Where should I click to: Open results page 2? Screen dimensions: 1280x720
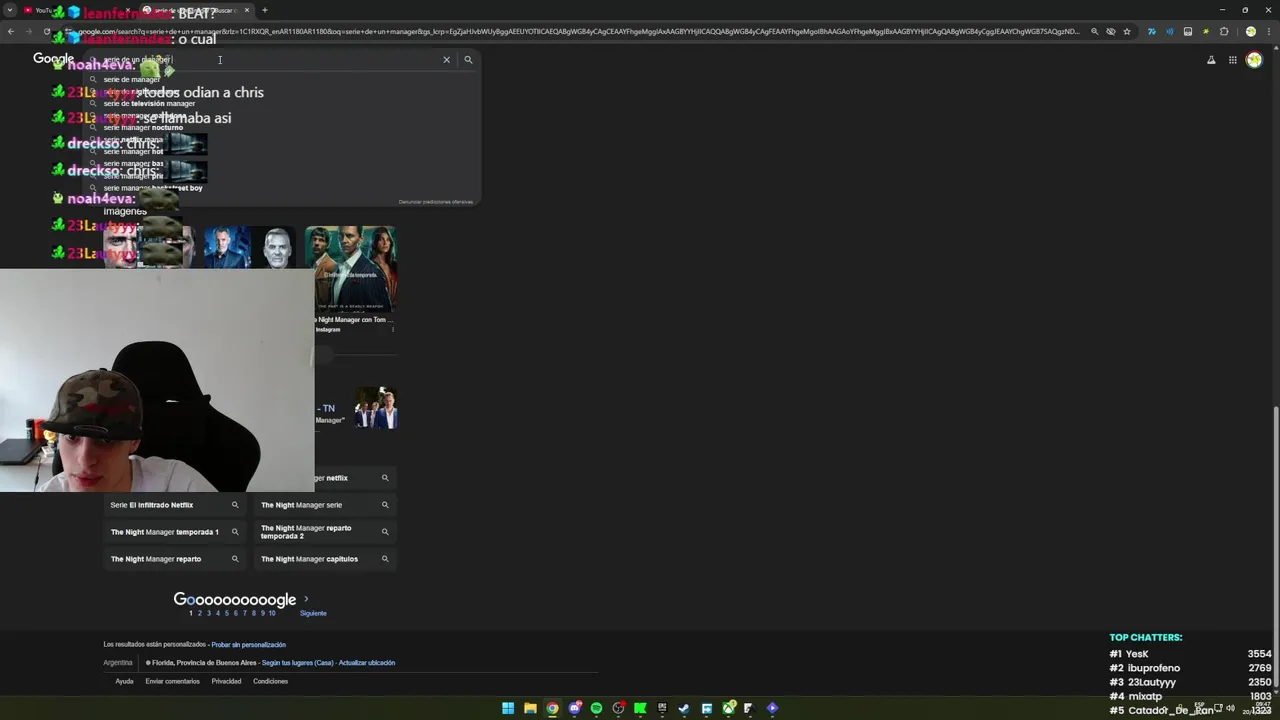click(x=199, y=613)
